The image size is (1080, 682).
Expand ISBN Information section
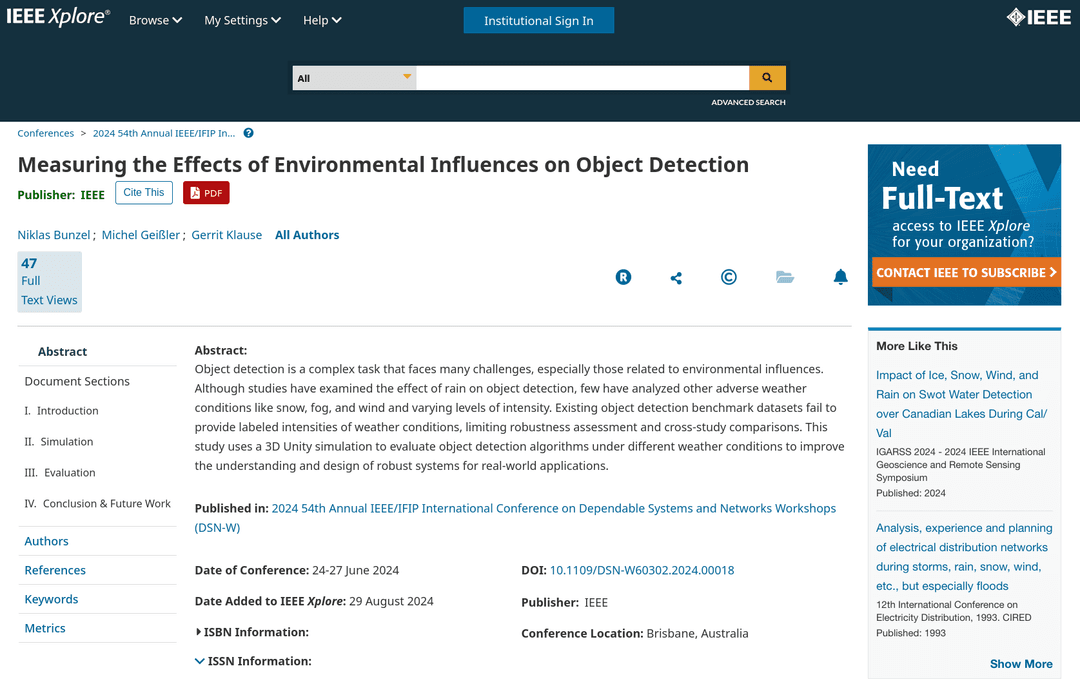[252, 632]
